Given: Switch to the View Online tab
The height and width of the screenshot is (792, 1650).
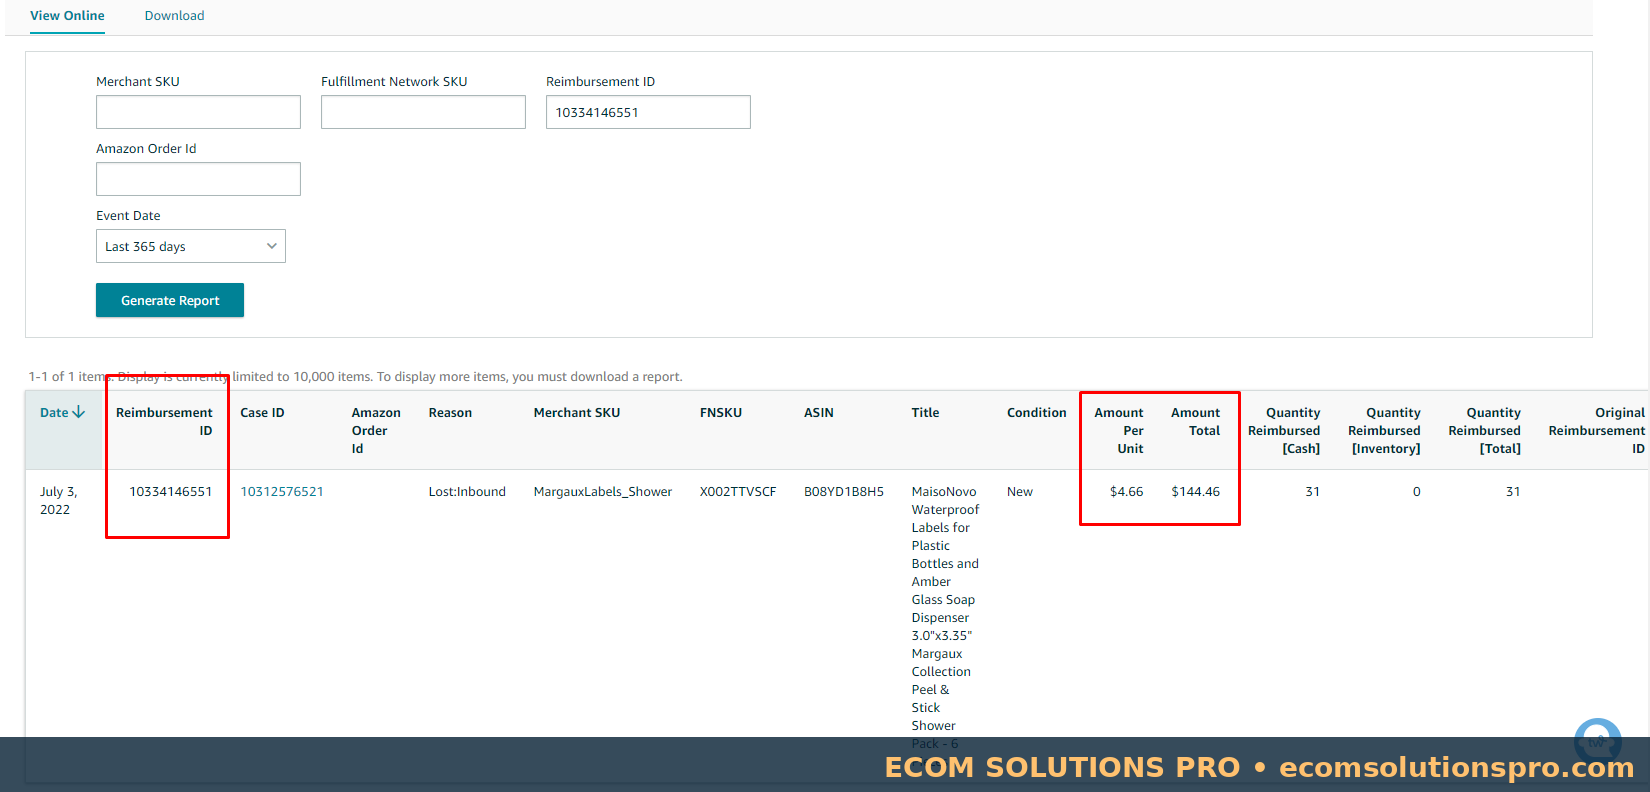Looking at the screenshot, I should tap(67, 16).
